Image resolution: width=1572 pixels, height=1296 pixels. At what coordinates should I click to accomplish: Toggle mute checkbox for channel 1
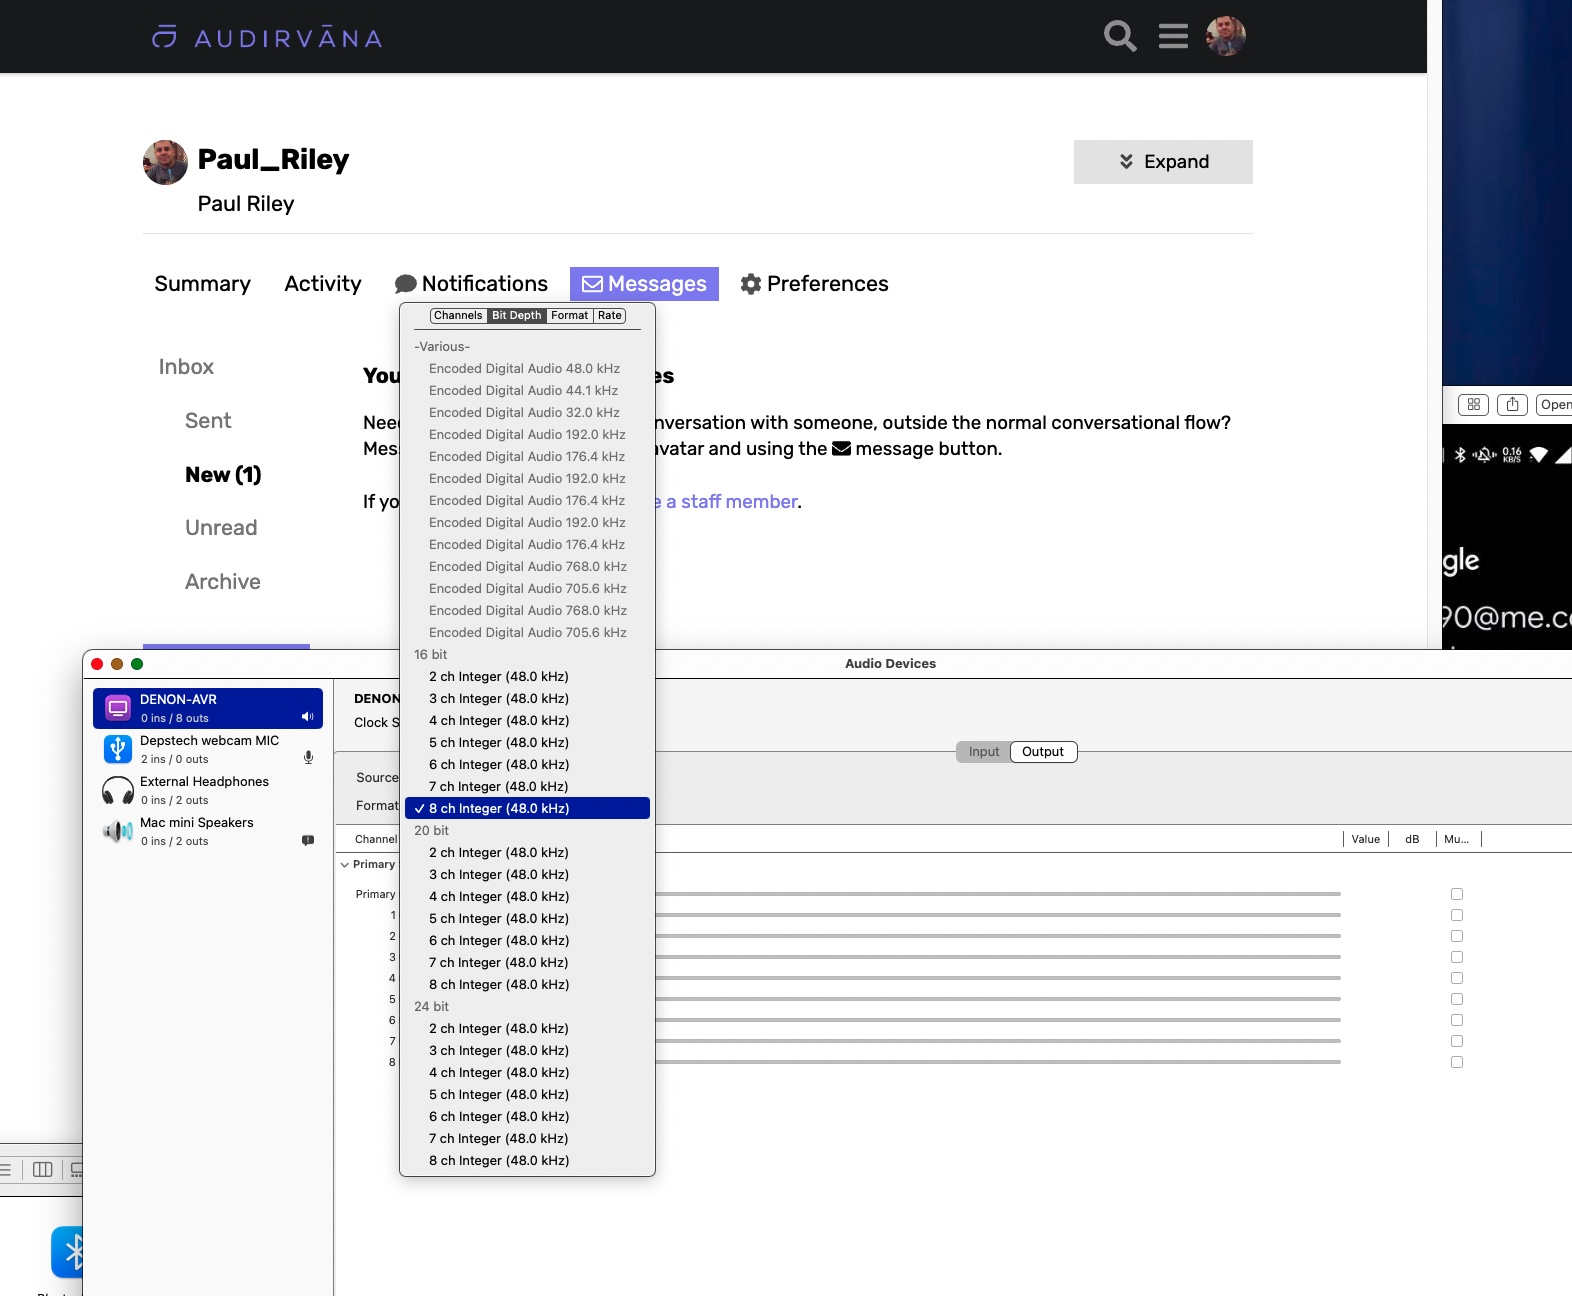[1457, 915]
